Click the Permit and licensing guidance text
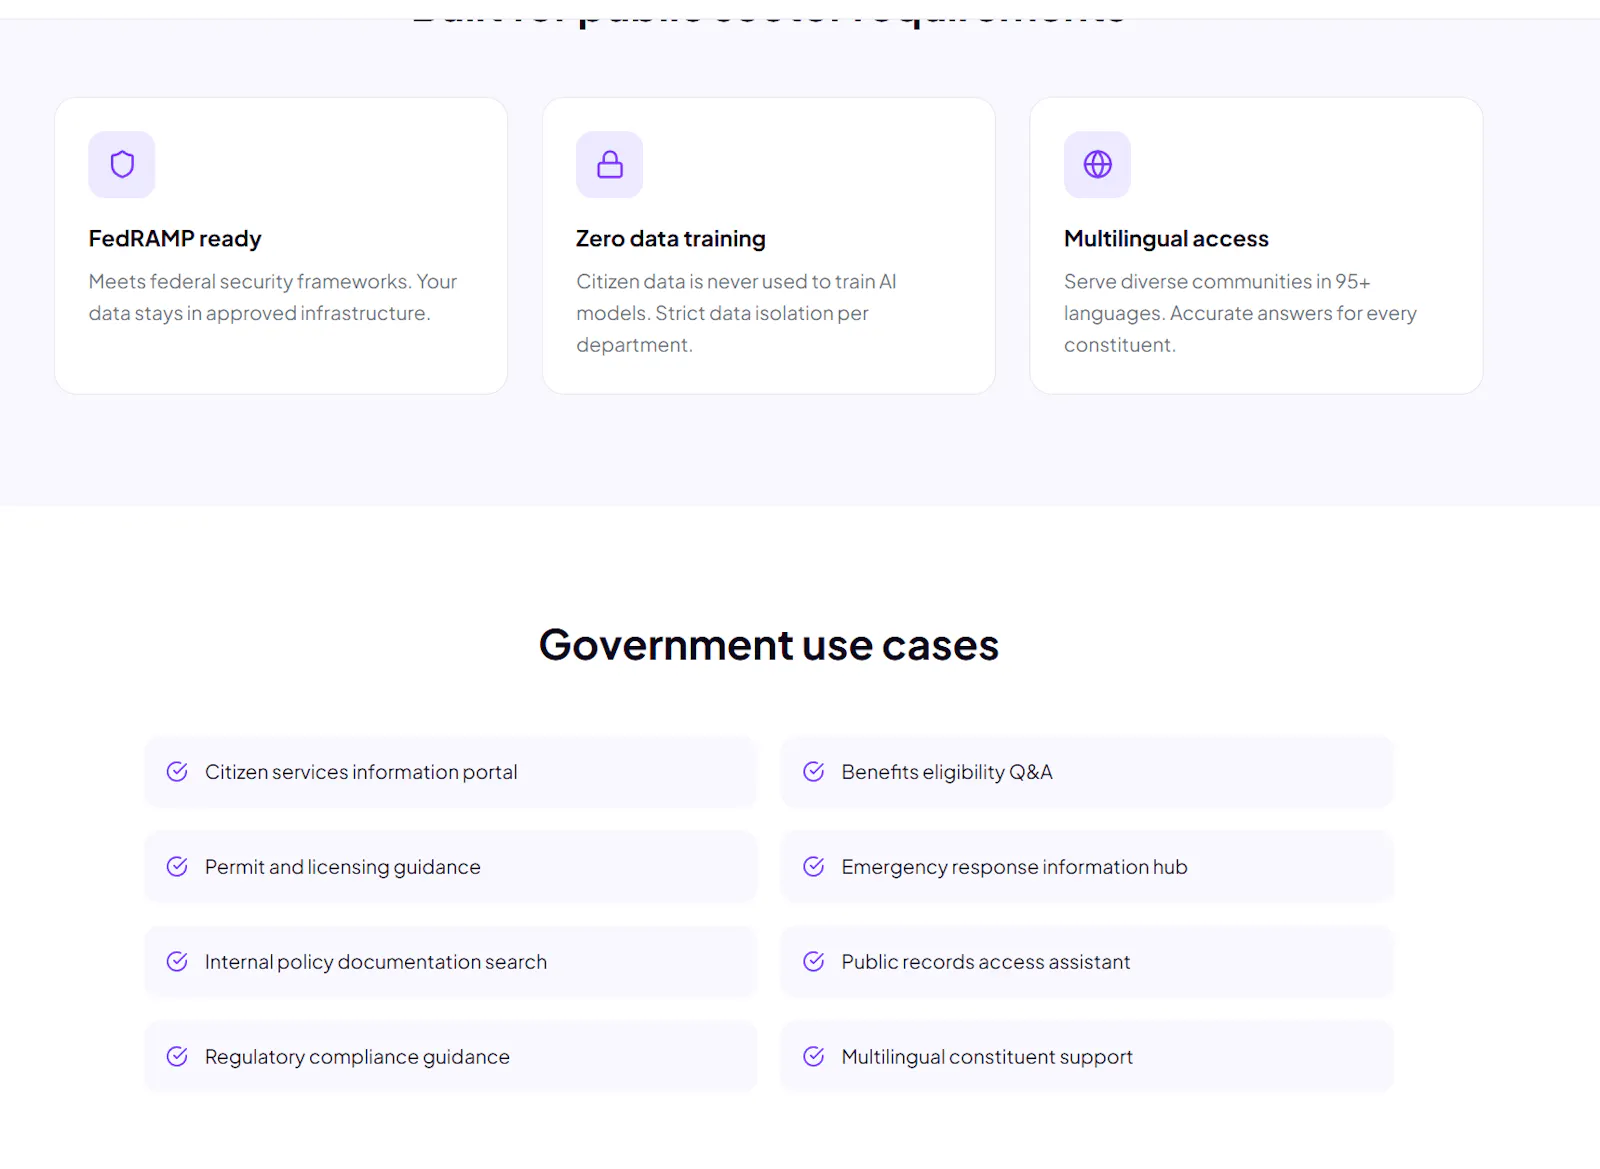This screenshot has width=1600, height=1169. click(343, 867)
